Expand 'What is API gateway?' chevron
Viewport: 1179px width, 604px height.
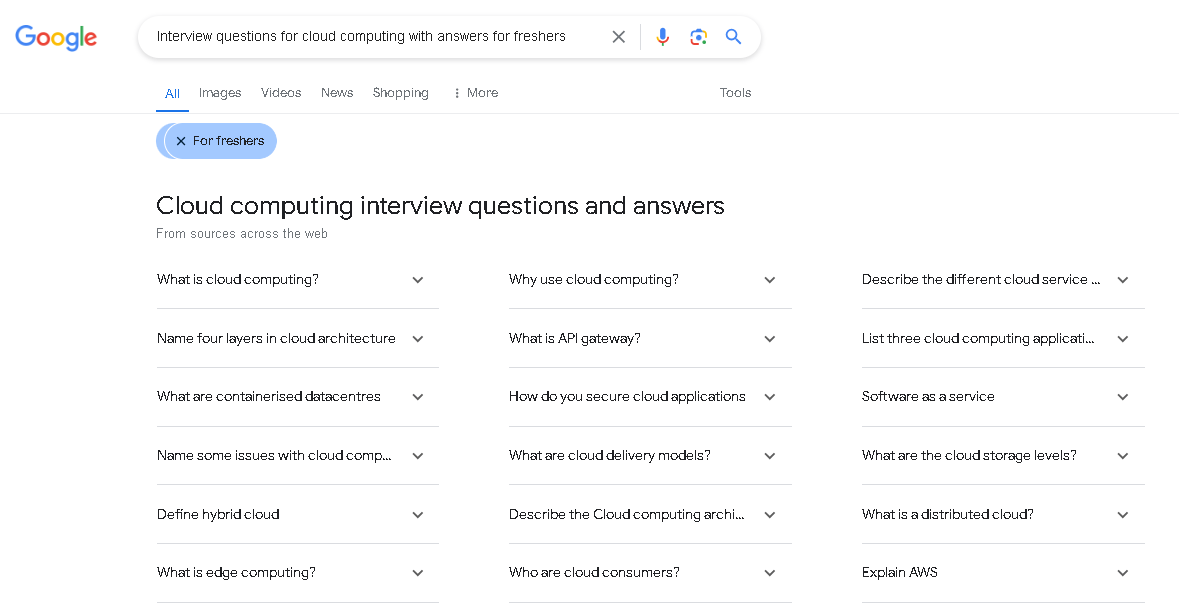pos(769,338)
